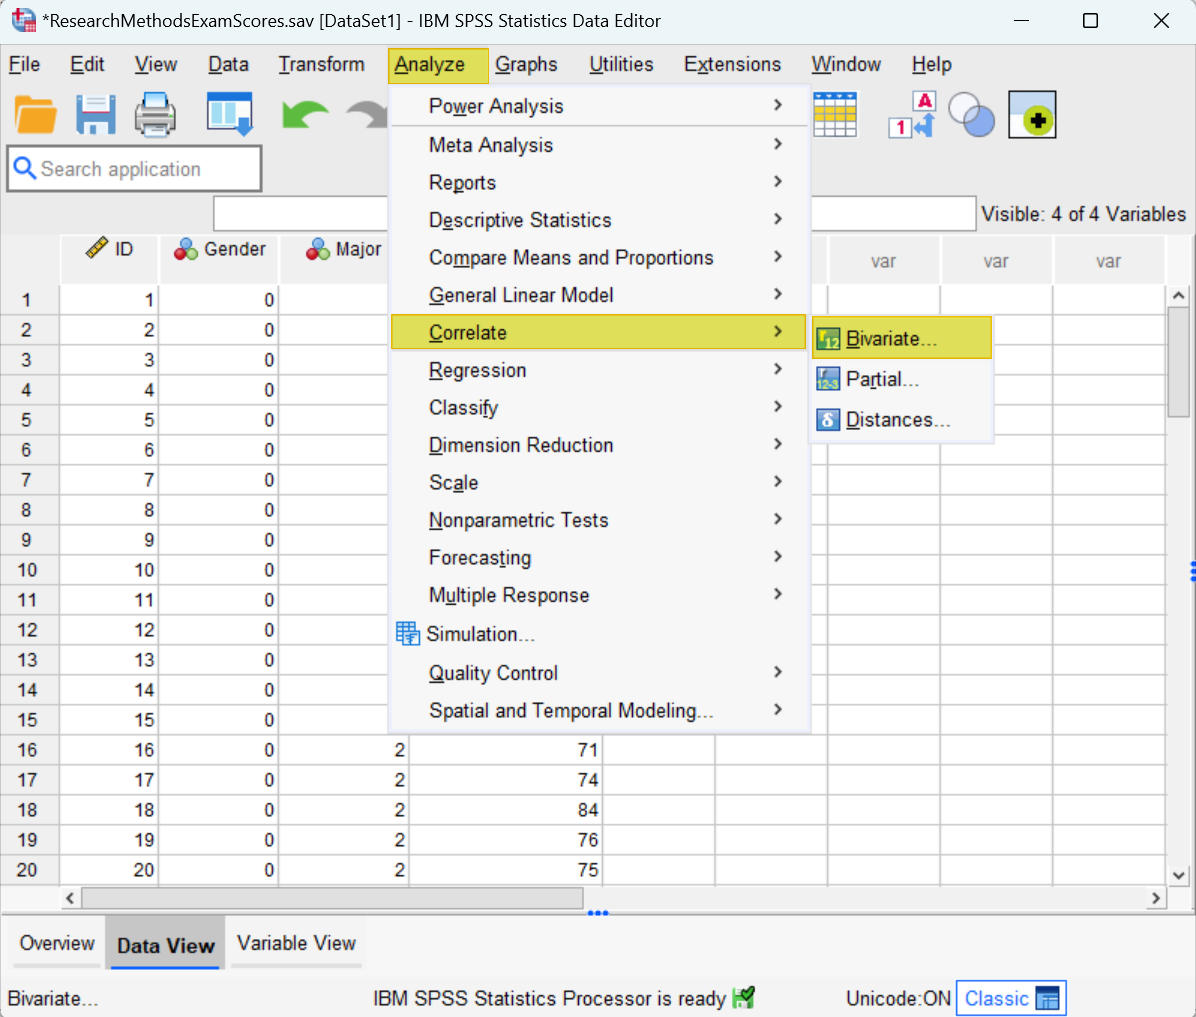Open the Graphs menu
This screenshot has height=1017, width=1196.
(x=526, y=65)
